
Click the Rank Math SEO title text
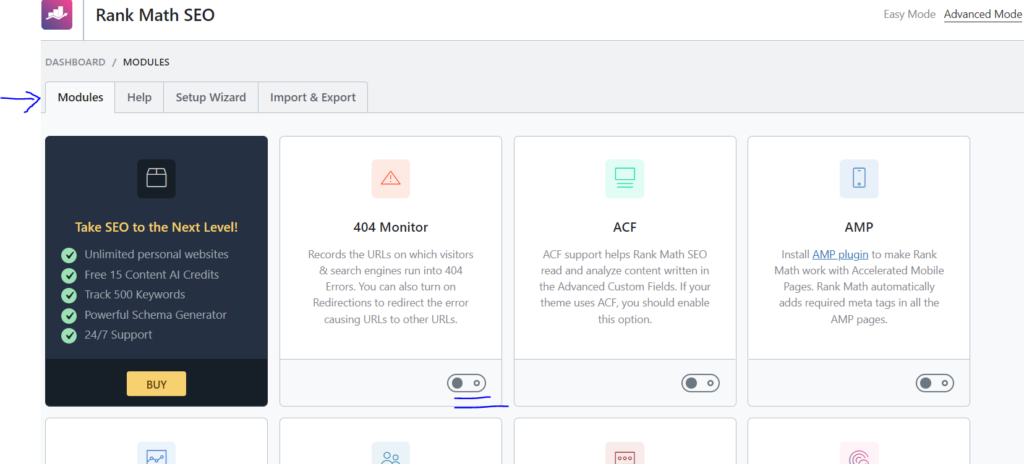coord(155,15)
